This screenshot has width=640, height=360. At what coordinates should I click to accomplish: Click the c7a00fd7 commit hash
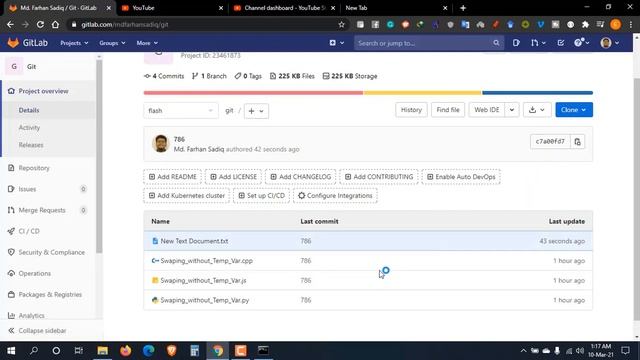tap(550, 142)
